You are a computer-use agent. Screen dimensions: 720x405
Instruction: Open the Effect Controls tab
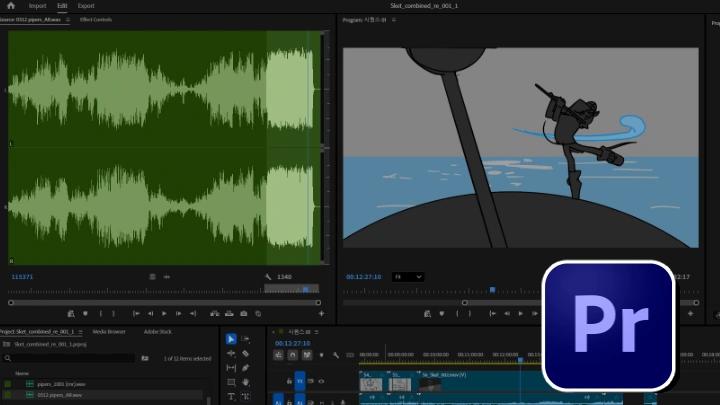point(96,20)
